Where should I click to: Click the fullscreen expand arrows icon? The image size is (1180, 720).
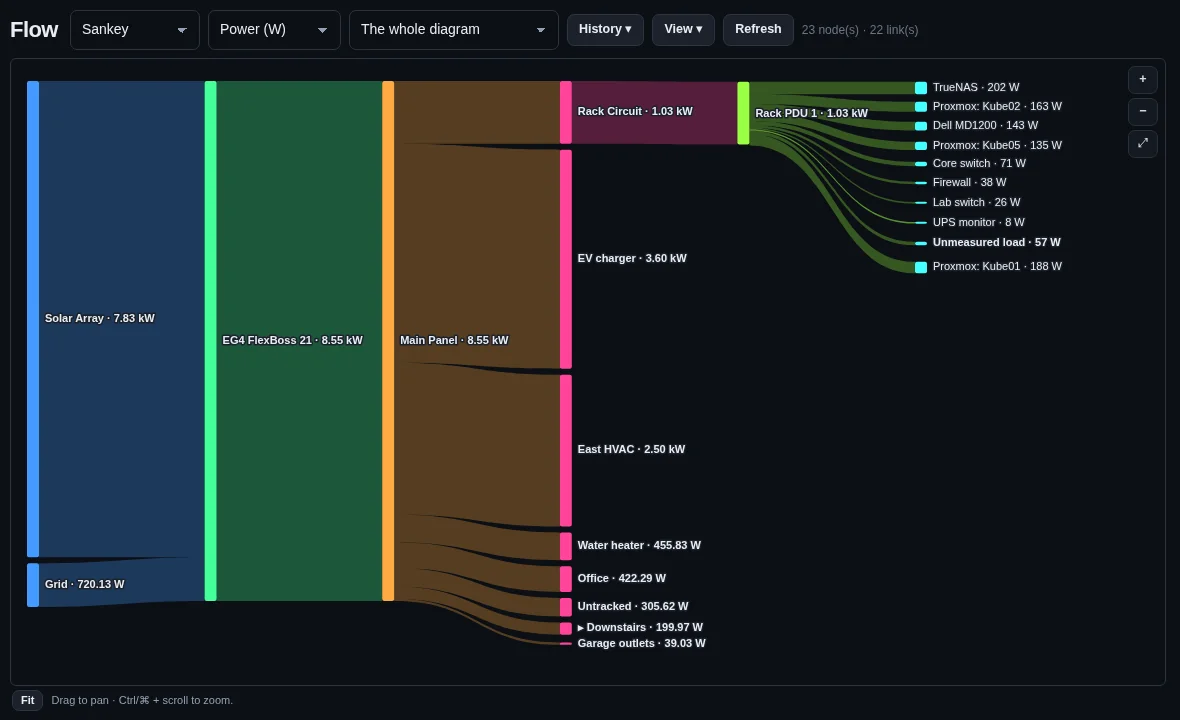(x=1142, y=143)
